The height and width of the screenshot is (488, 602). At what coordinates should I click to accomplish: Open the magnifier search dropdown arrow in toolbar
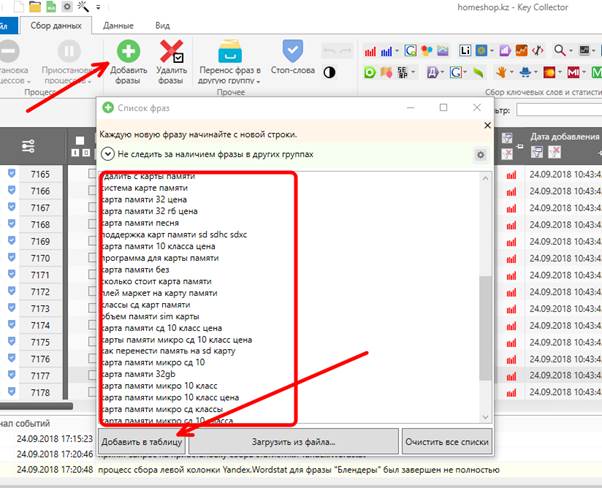tap(571, 50)
